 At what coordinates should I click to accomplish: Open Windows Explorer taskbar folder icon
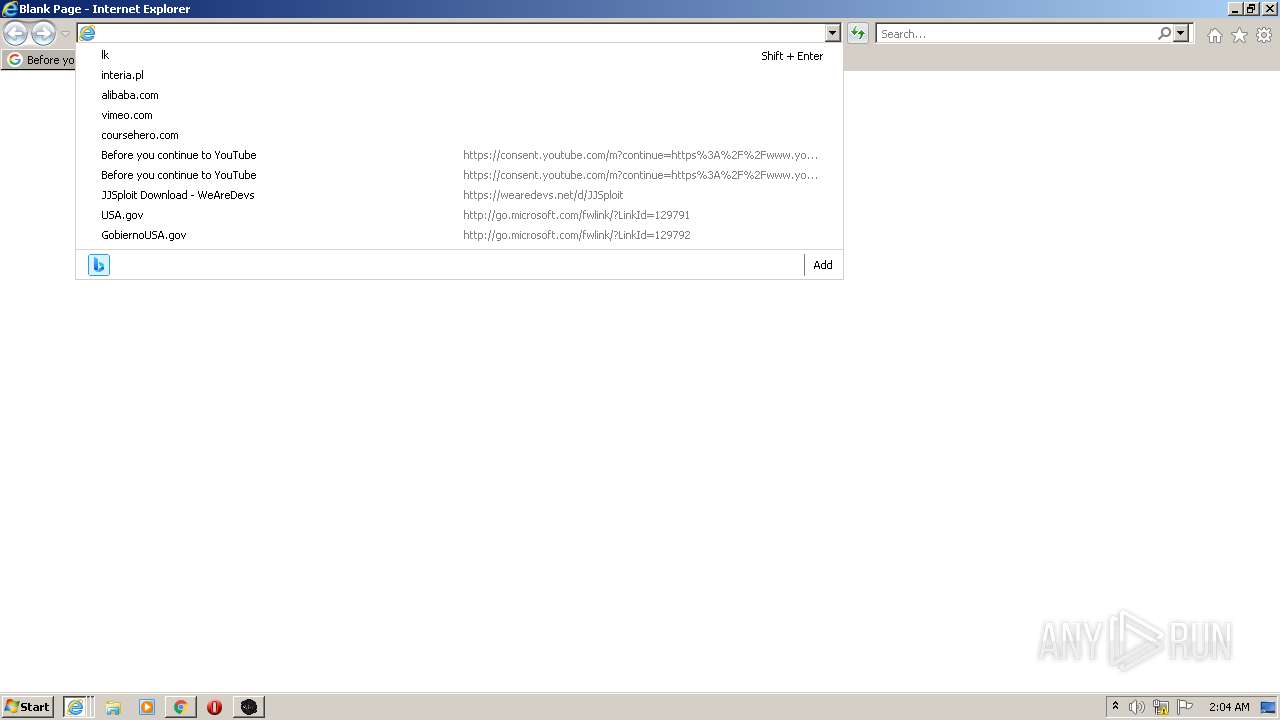pyautogui.click(x=113, y=707)
